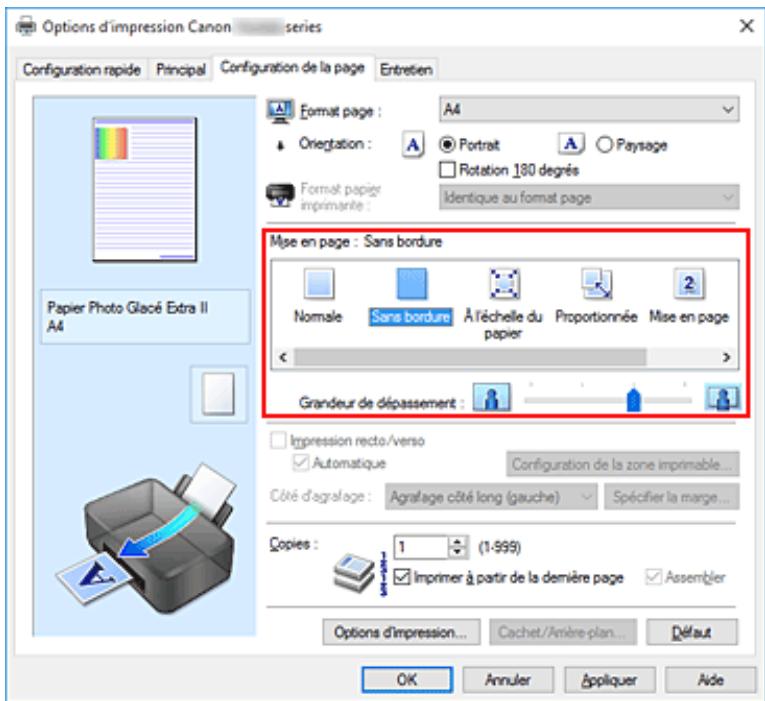The height and width of the screenshot is (701, 765).
Task: Open the Côté d'agrafage dropdown
Action: (x=491, y=497)
